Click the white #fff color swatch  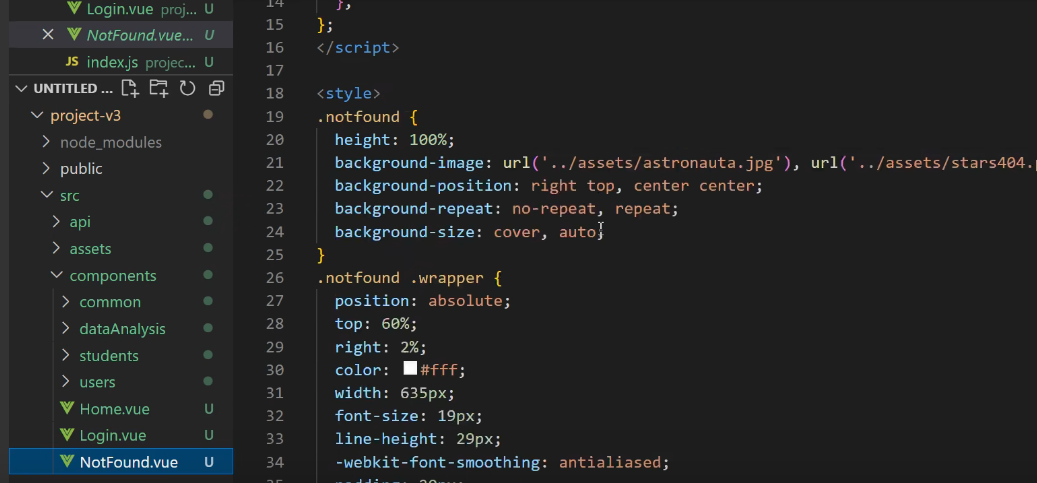coord(410,369)
